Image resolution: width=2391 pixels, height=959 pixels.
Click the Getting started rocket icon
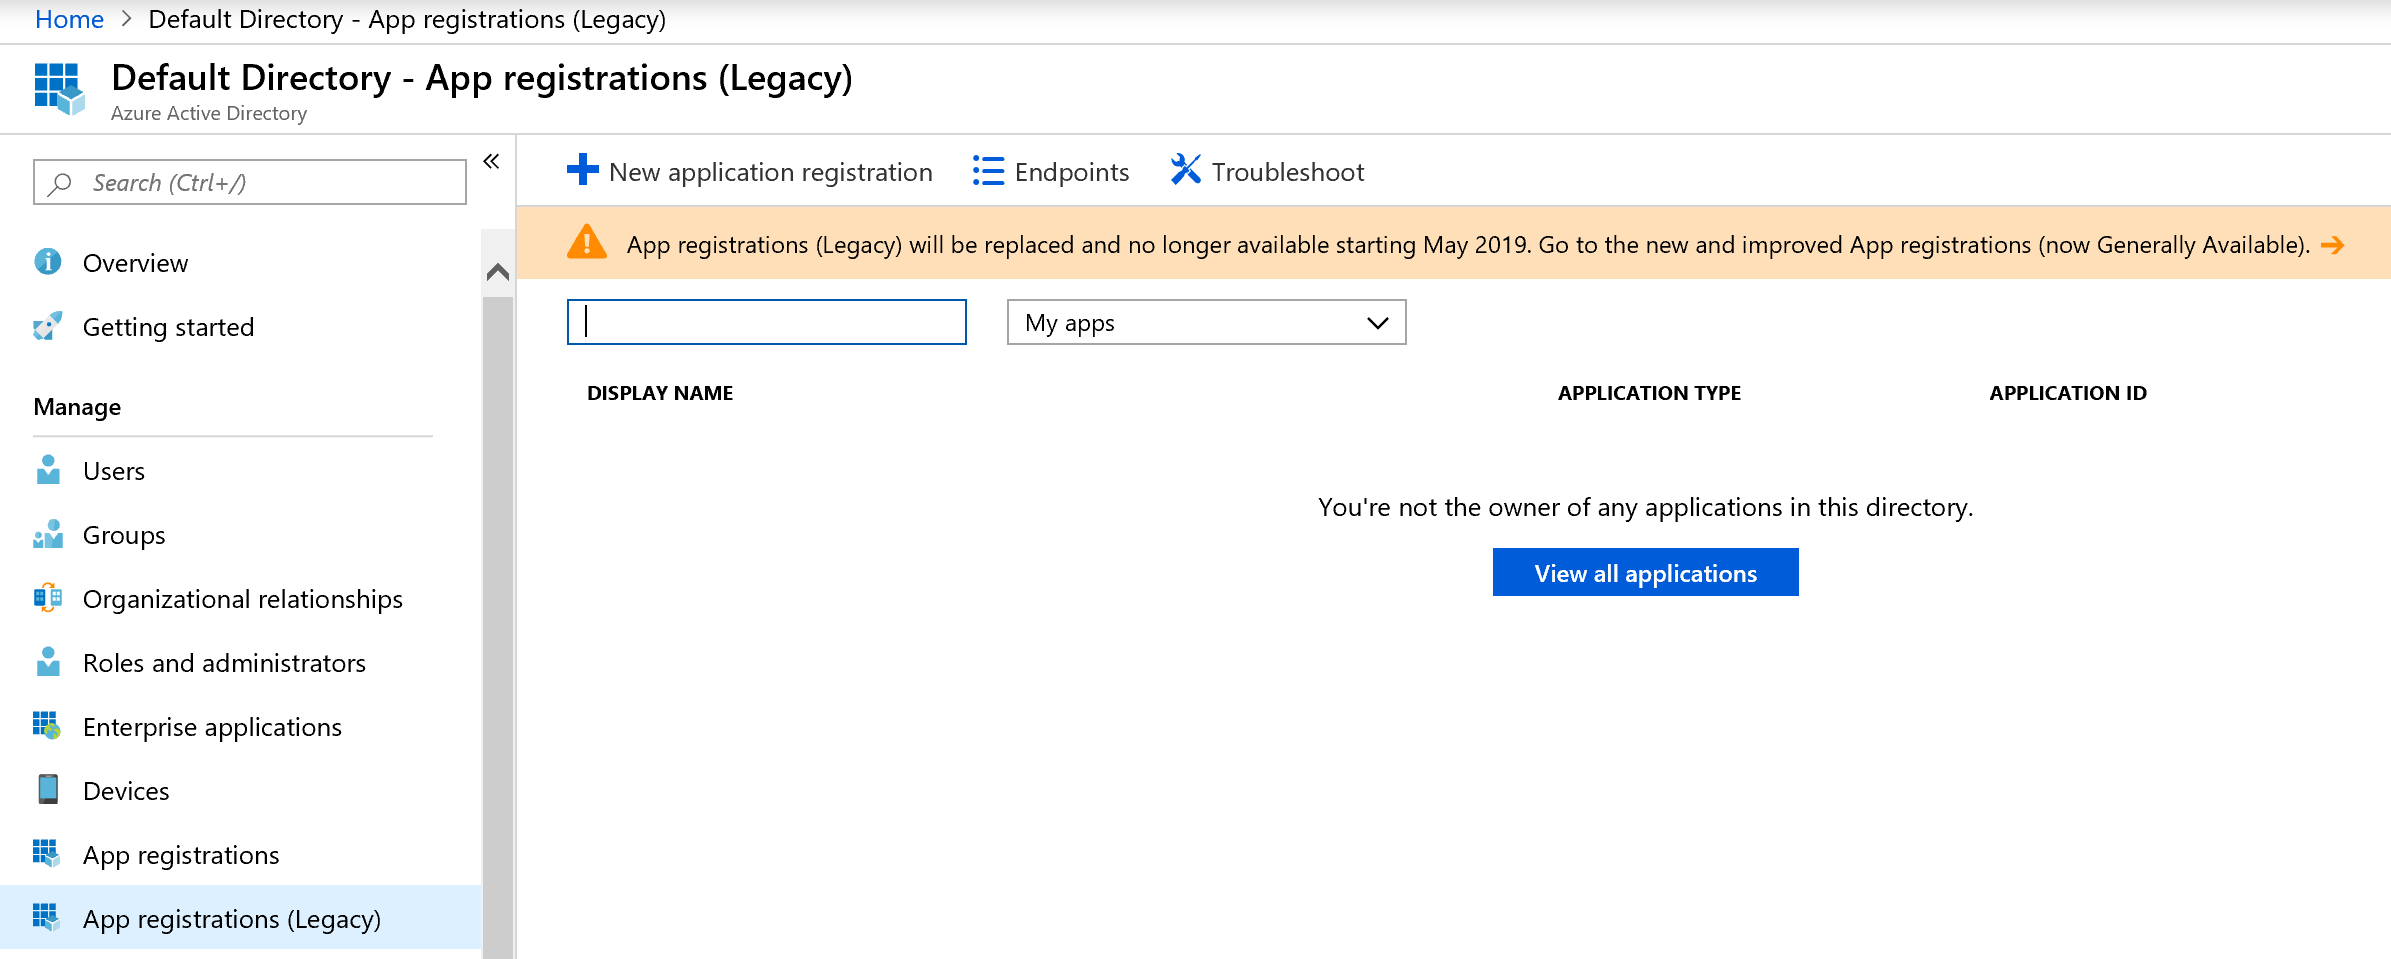[x=46, y=326]
